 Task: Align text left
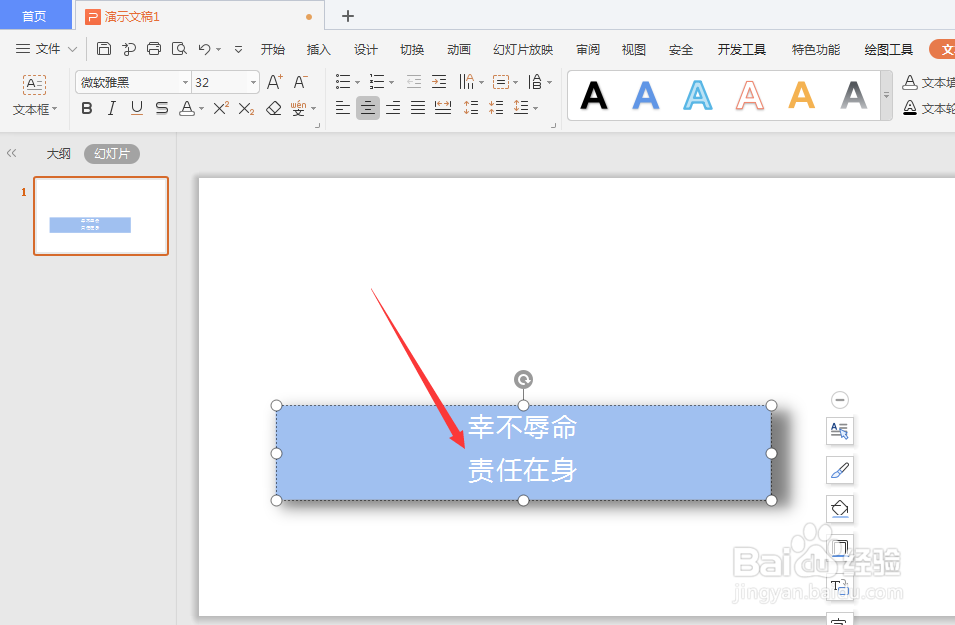tap(343, 108)
